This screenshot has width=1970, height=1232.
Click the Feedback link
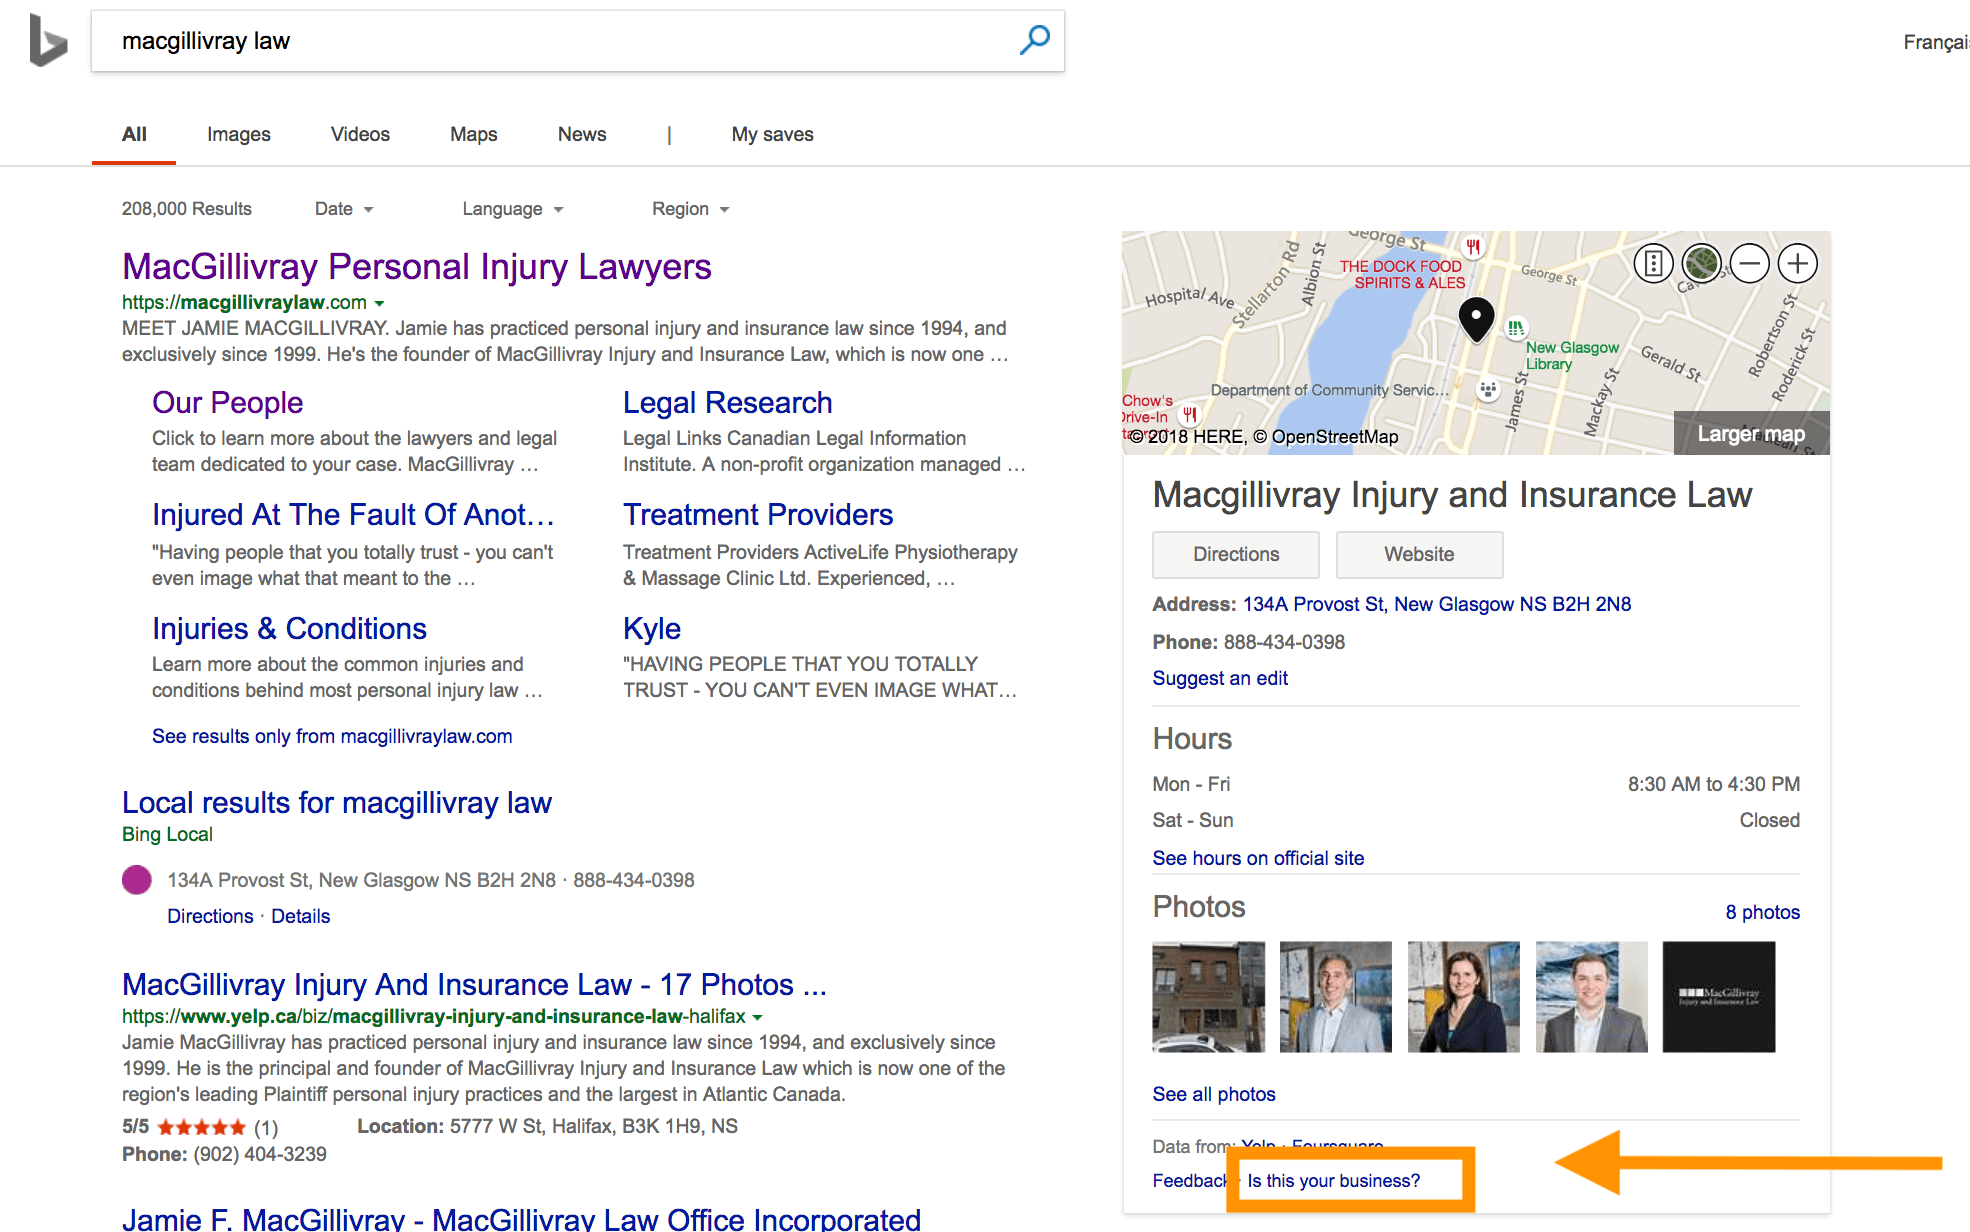tap(1190, 1181)
